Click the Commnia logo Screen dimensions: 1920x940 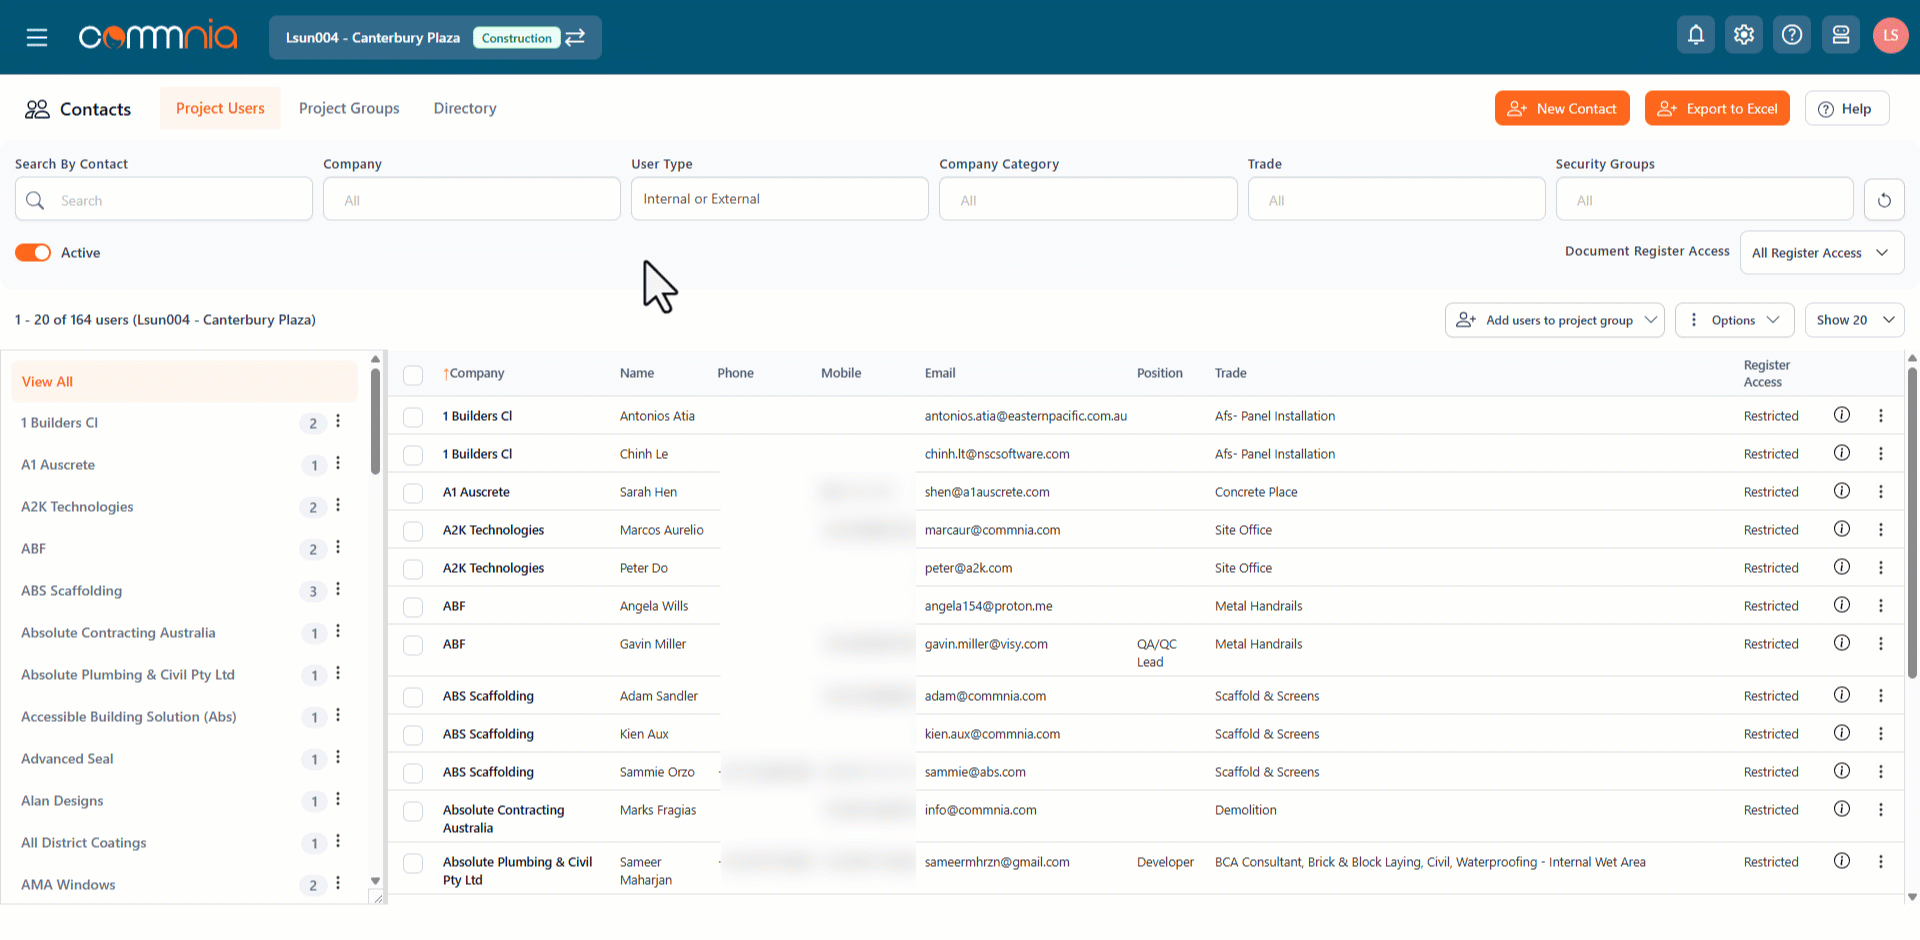(158, 37)
